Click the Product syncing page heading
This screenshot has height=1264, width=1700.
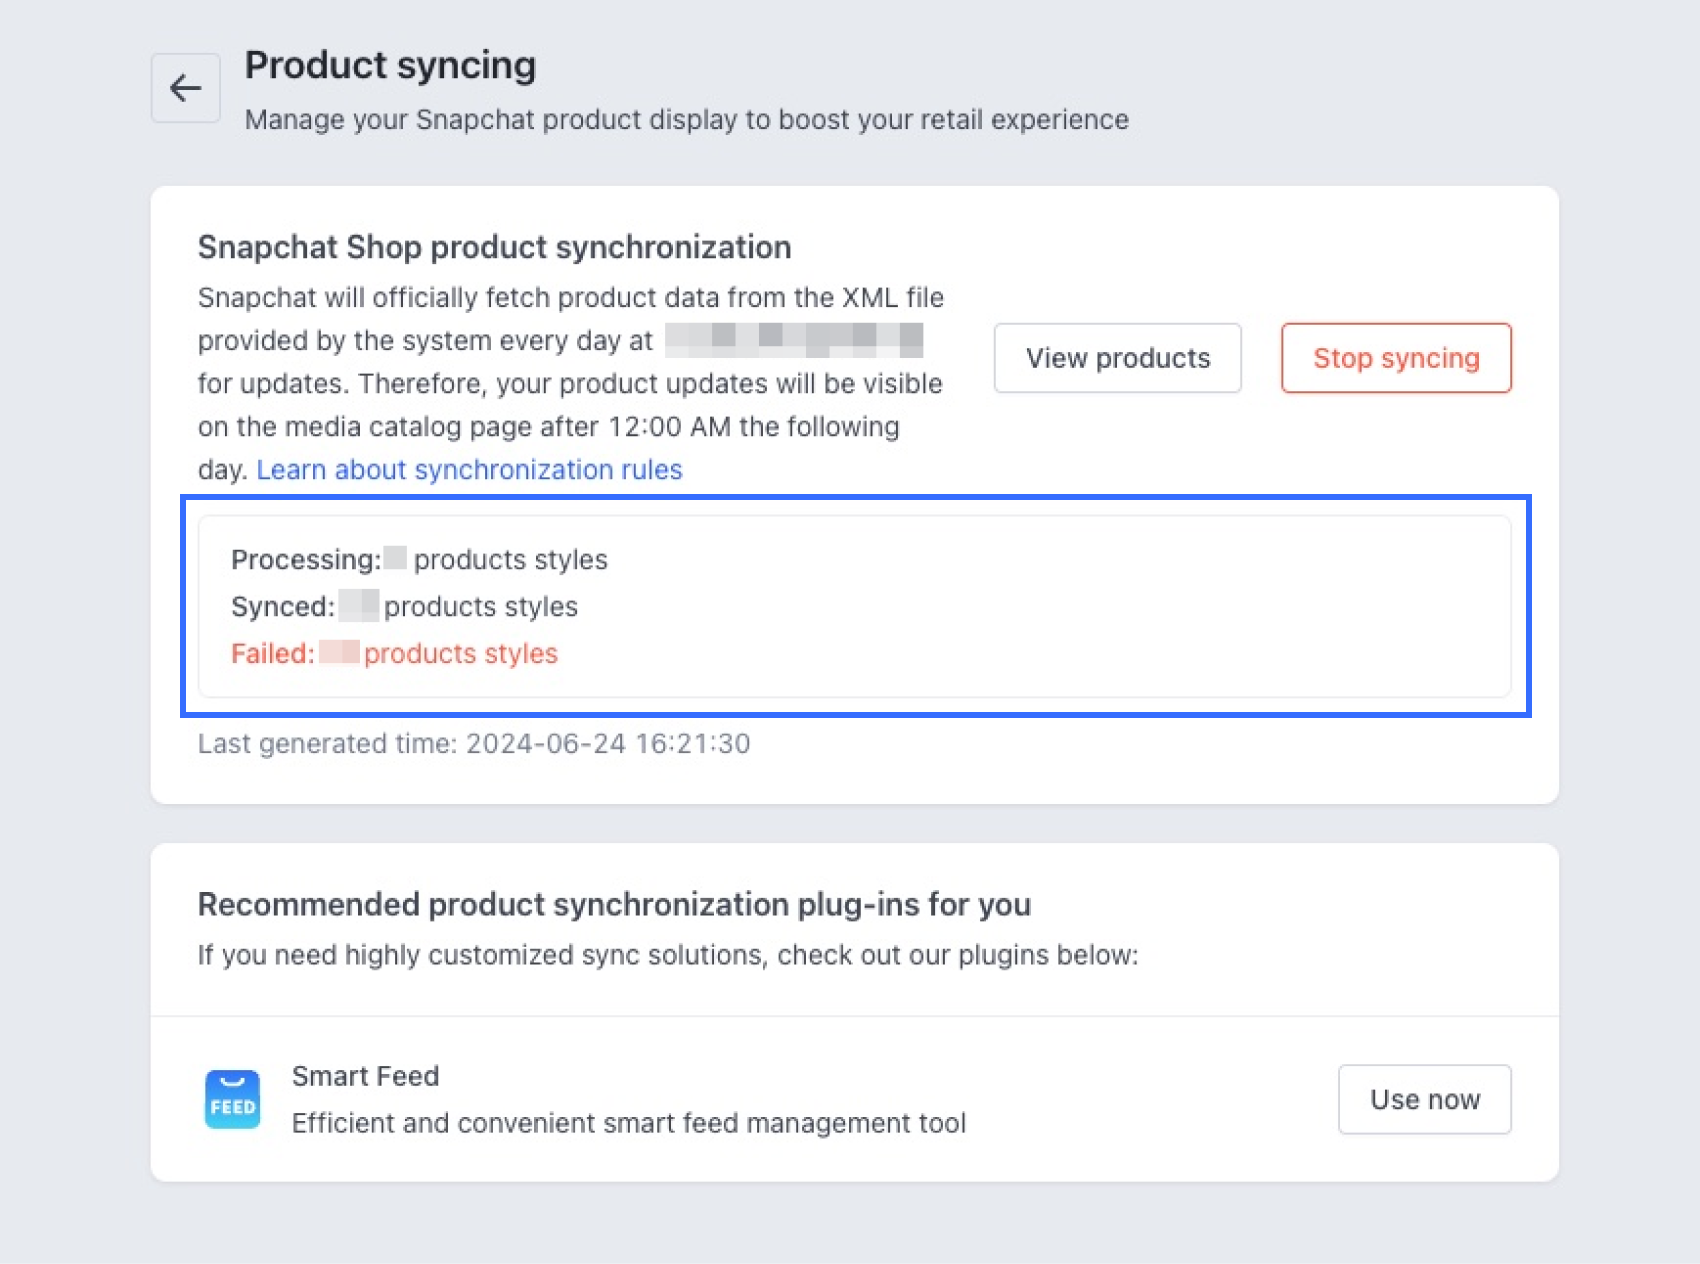tap(390, 66)
